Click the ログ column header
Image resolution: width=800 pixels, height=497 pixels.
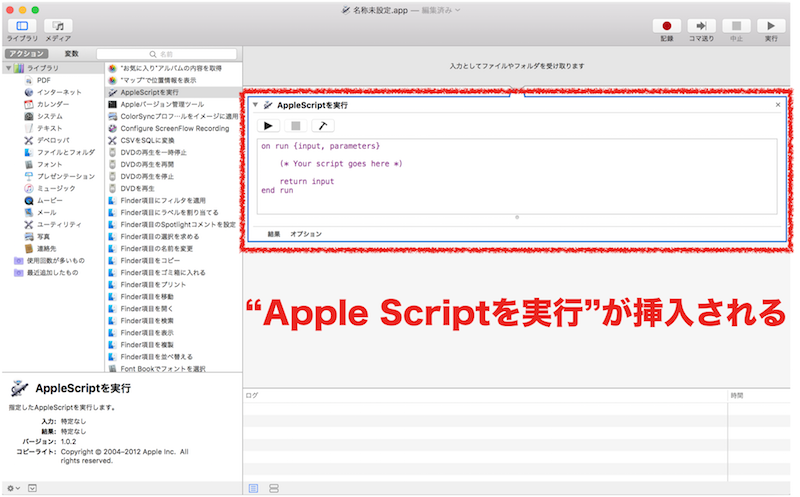tap(252, 395)
